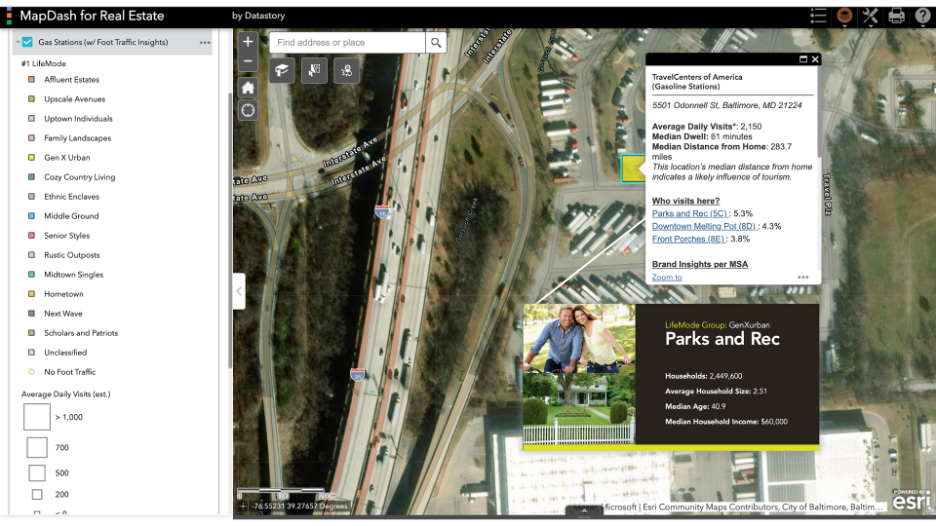
Task: Zoom in on the map
Action: point(248,42)
